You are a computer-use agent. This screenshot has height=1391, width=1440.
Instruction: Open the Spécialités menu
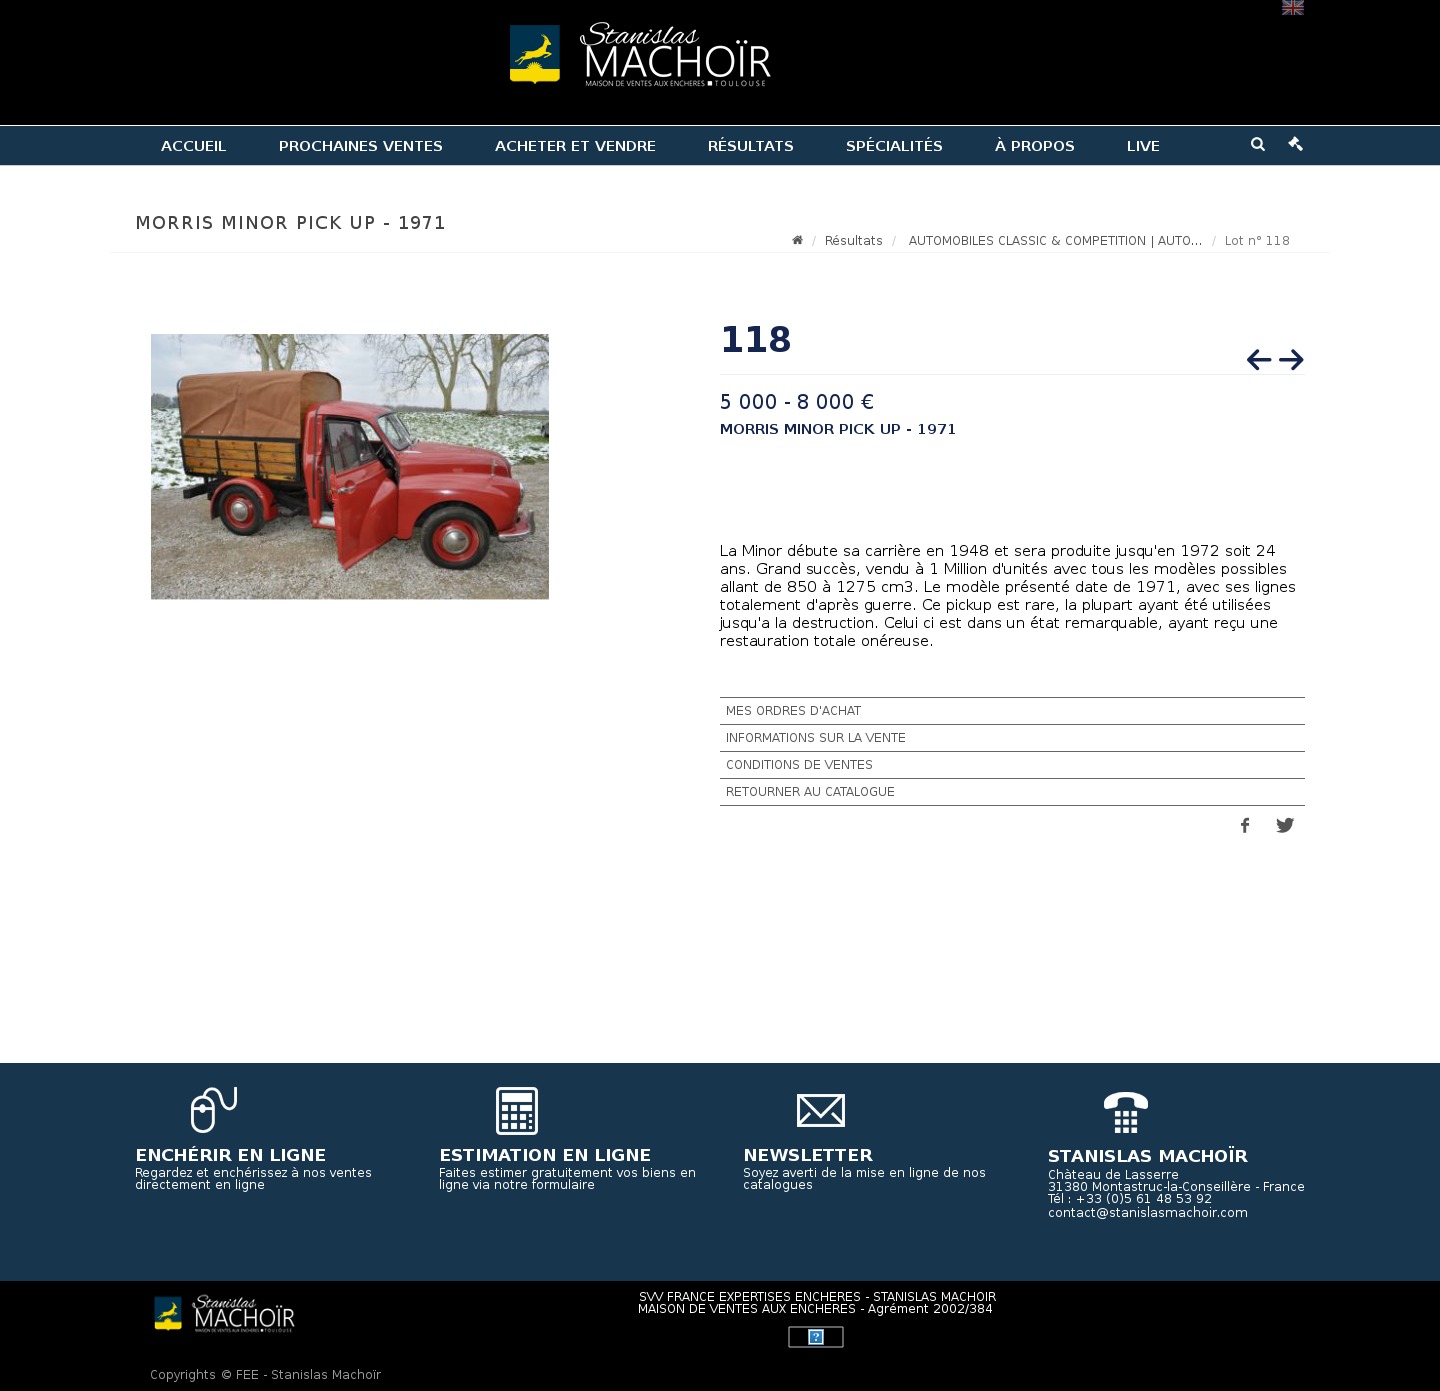[894, 146]
